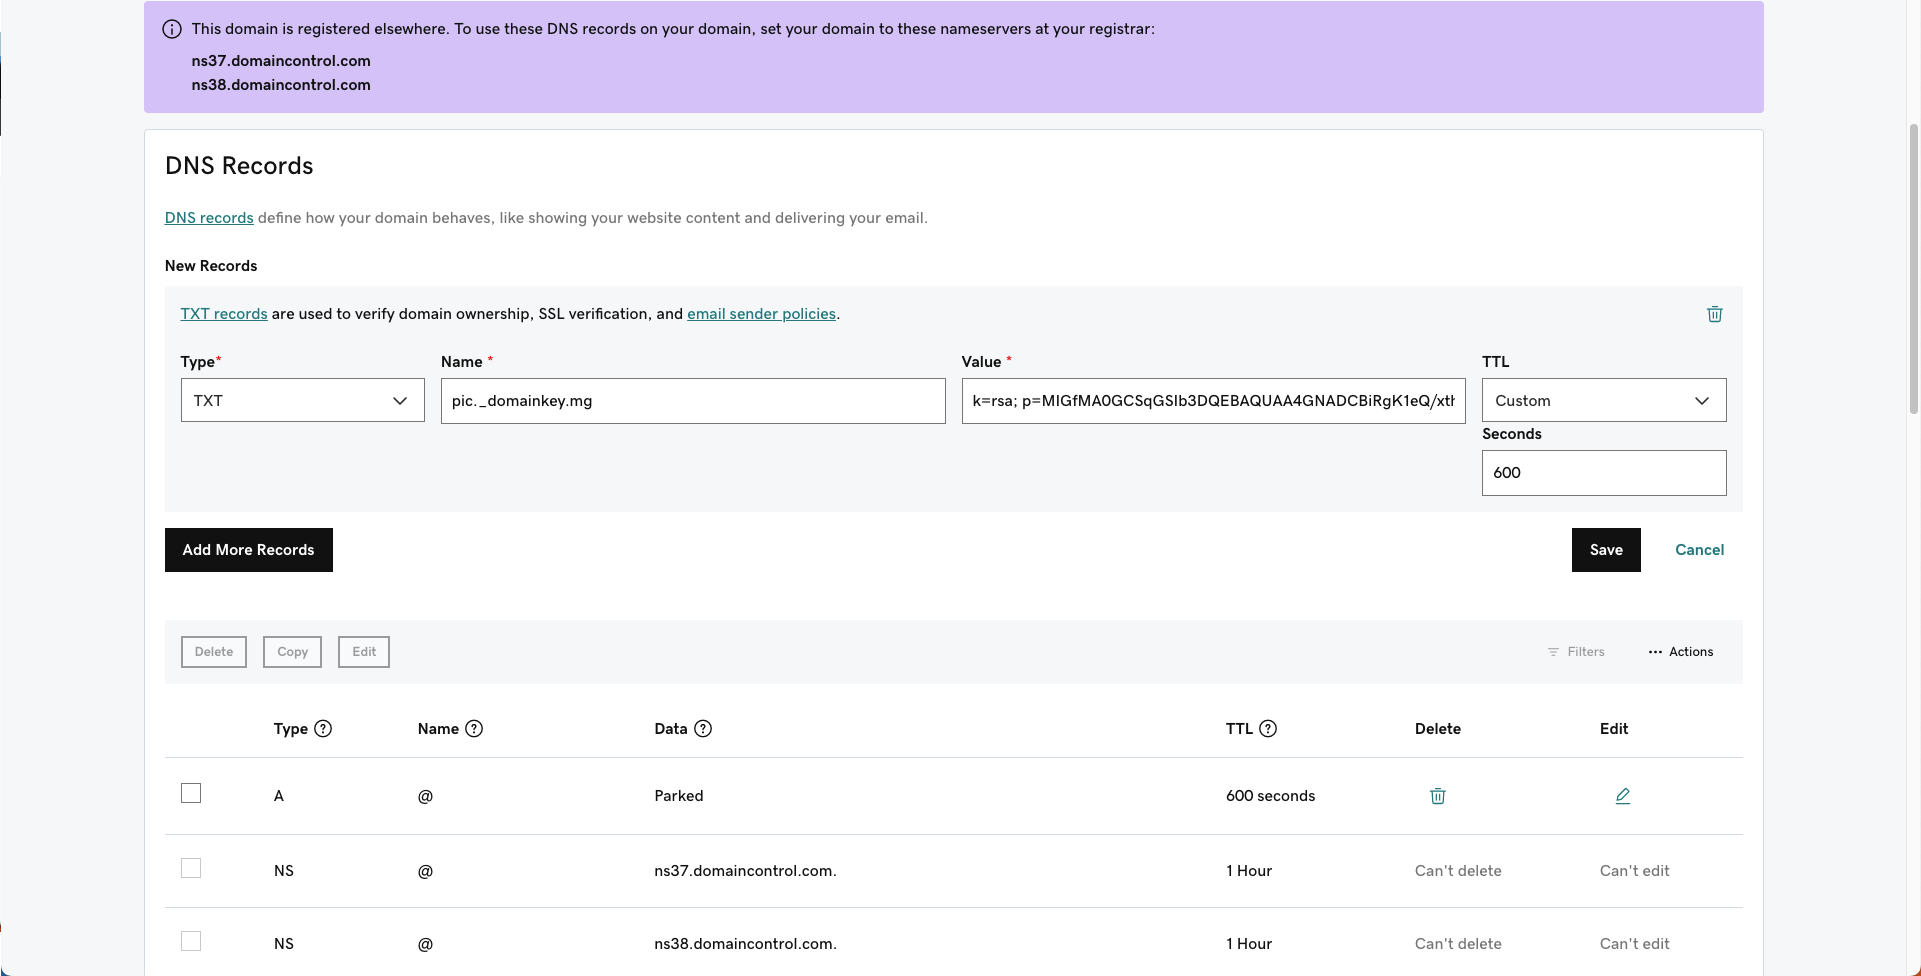The height and width of the screenshot is (976, 1921).
Task: Open the Filters option
Action: 1576,652
